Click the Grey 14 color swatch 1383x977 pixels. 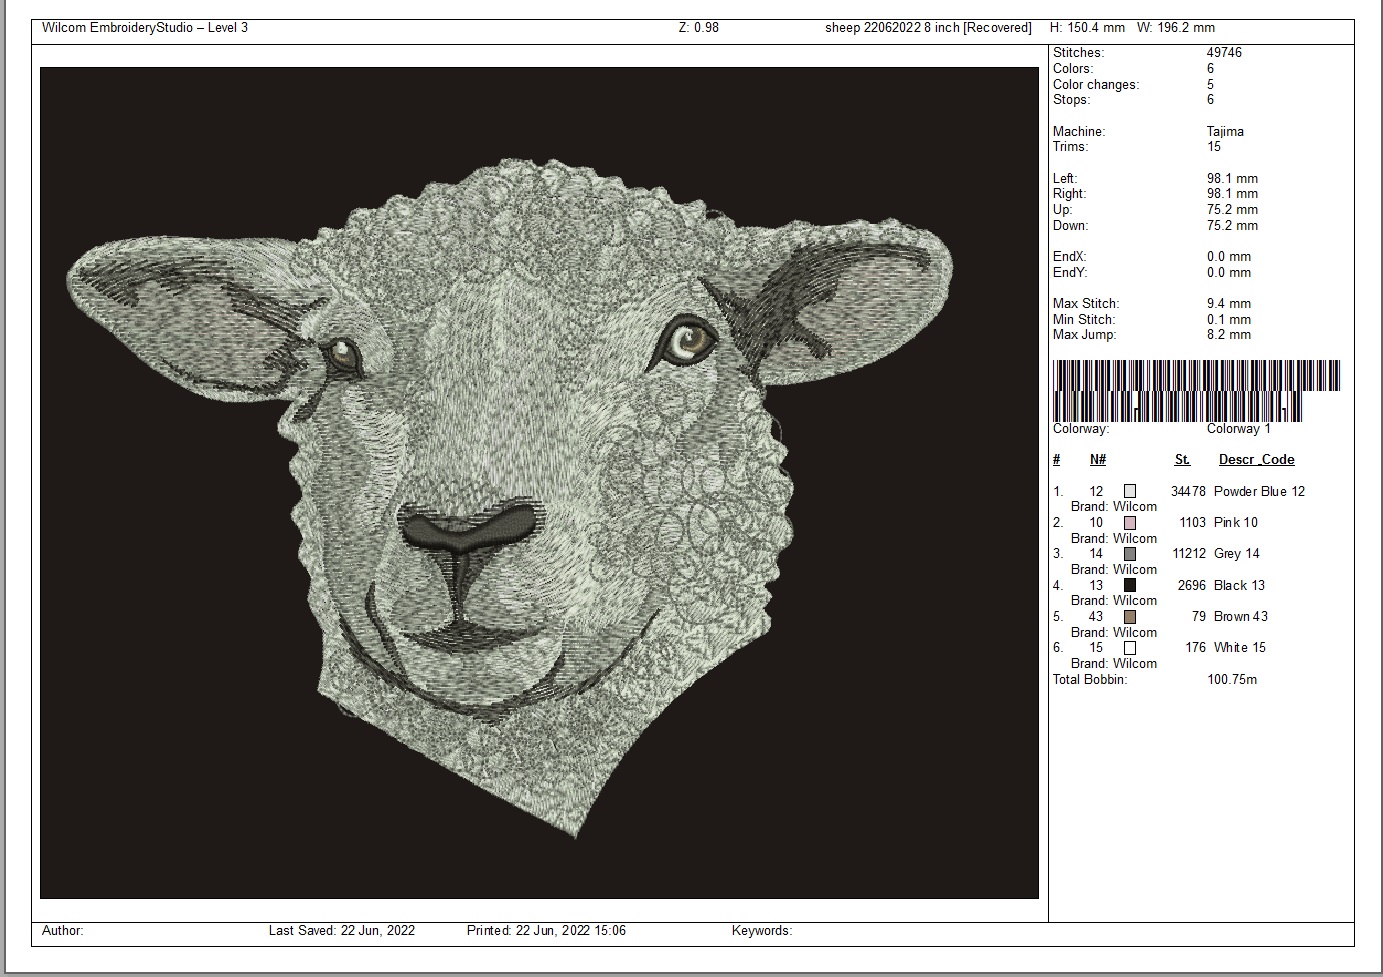[1129, 554]
